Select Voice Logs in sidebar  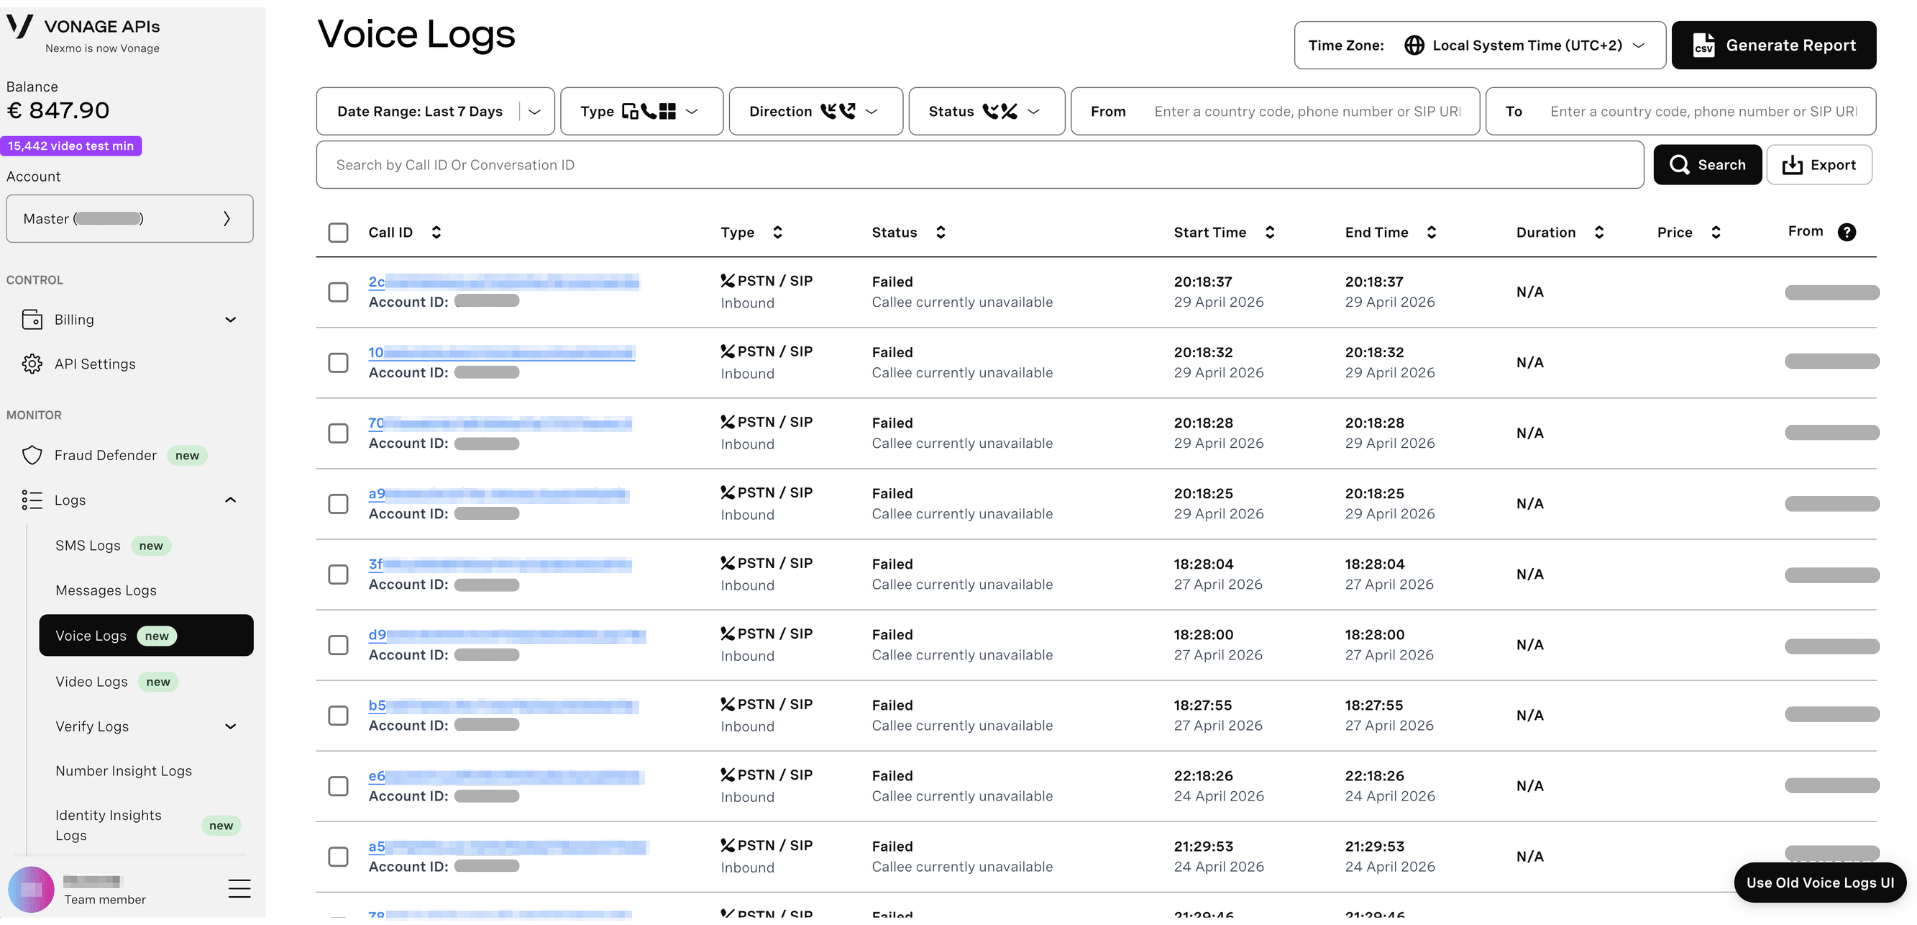[x=146, y=636]
